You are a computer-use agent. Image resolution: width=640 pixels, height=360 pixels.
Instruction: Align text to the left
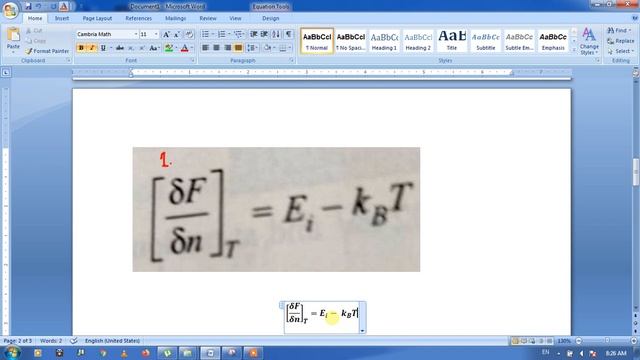click(205, 48)
